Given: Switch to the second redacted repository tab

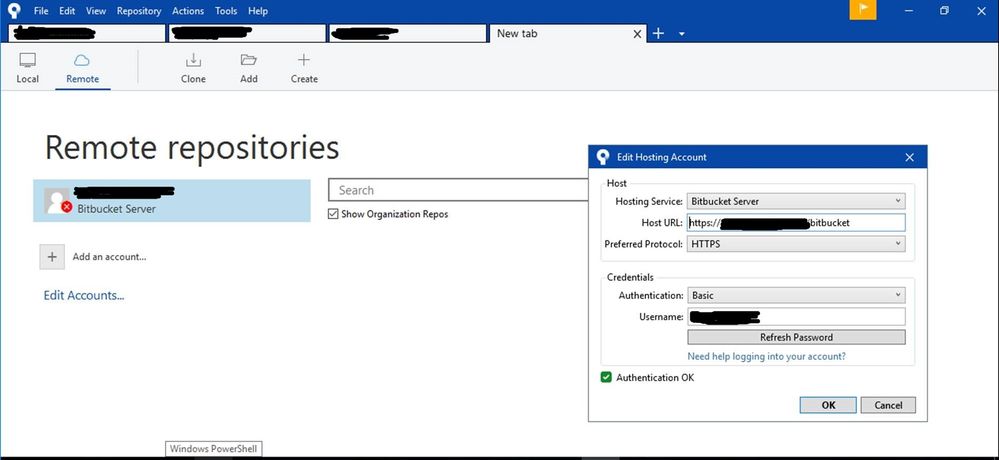Looking at the screenshot, I should (x=247, y=34).
